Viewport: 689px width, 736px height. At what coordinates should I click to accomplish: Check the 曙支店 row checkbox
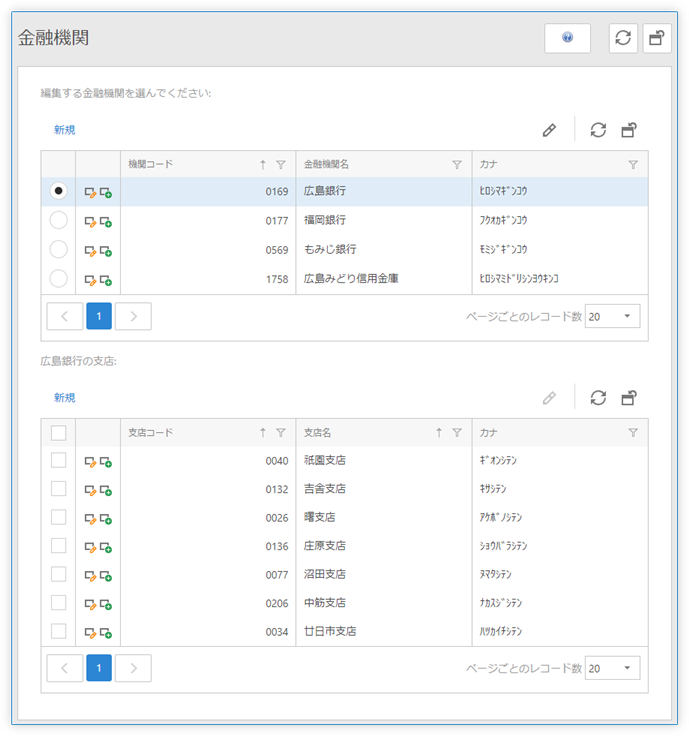(x=58, y=517)
